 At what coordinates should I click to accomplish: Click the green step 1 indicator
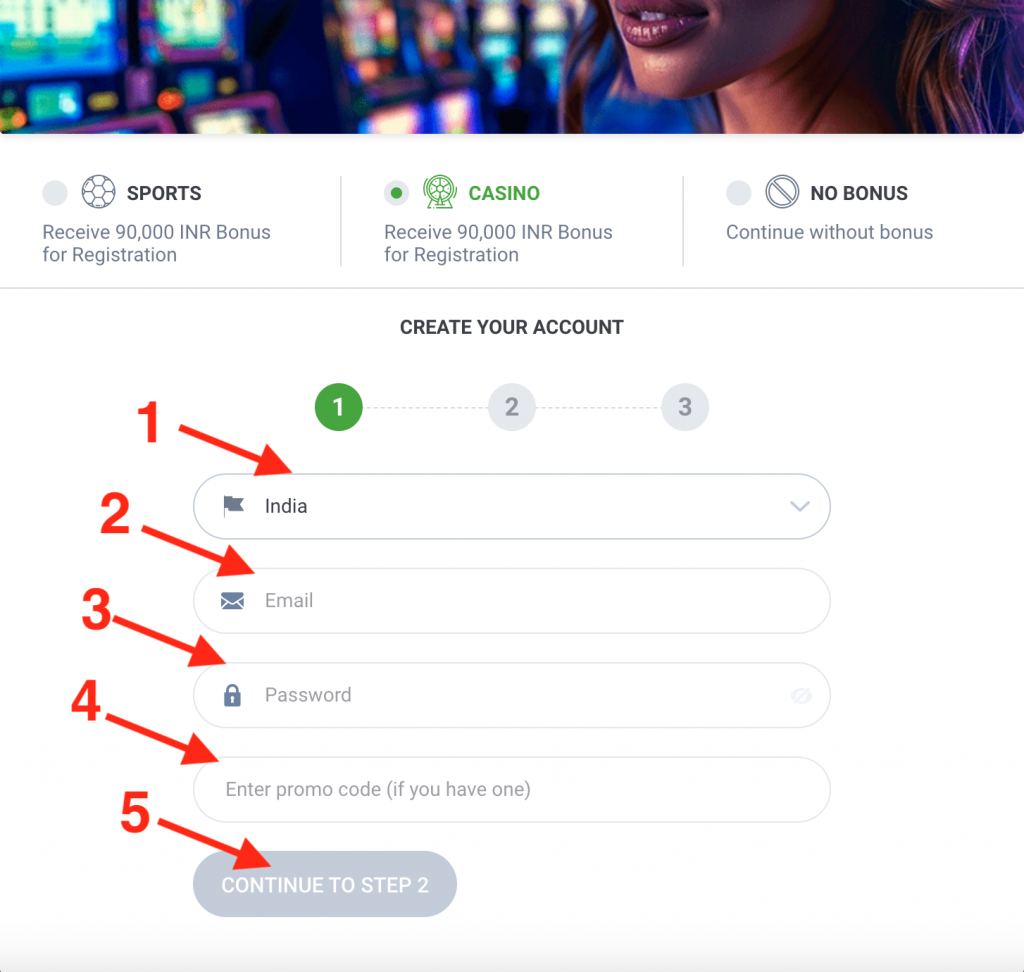coord(338,407)
